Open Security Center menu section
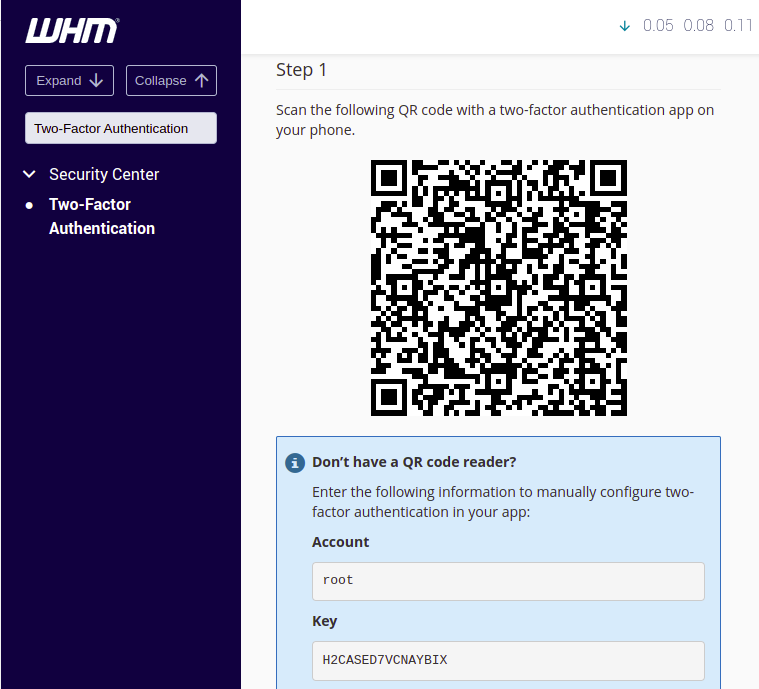Viewport: 759px width, 689px height. coord(104,174)
